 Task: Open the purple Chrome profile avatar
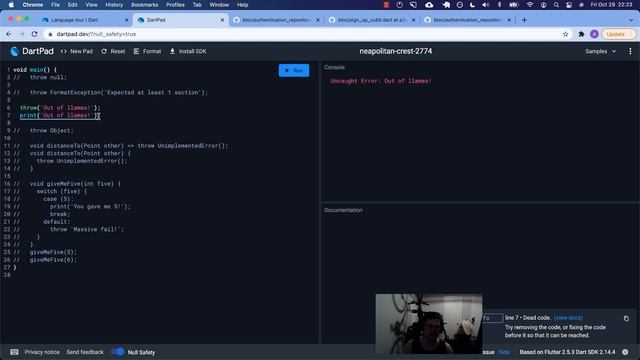click(x=594, y=34)
